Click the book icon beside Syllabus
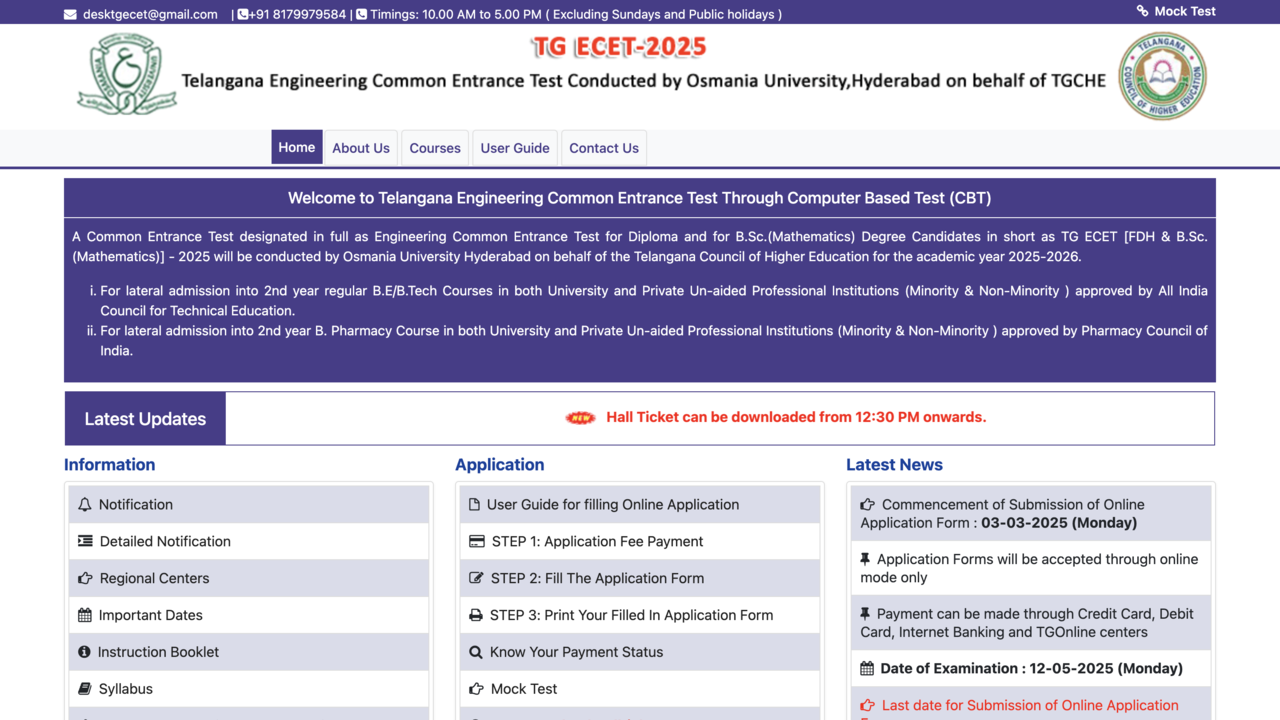Image resolution: width=1280 pixels, height=720 pixels. pyautogui.click(x=85, y=689)
